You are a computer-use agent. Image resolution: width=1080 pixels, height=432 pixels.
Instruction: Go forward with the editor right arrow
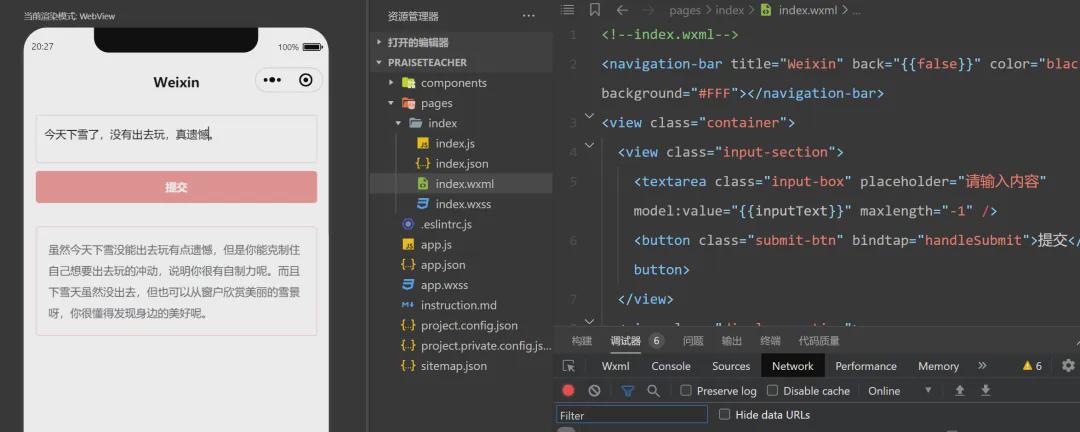(x=647, y=10)
